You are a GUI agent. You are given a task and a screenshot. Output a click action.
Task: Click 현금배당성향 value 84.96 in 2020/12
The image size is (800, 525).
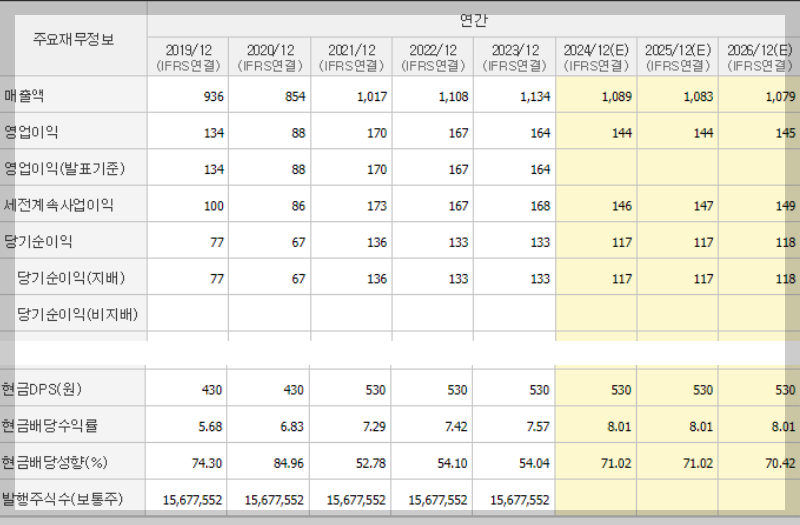point(288,463)
